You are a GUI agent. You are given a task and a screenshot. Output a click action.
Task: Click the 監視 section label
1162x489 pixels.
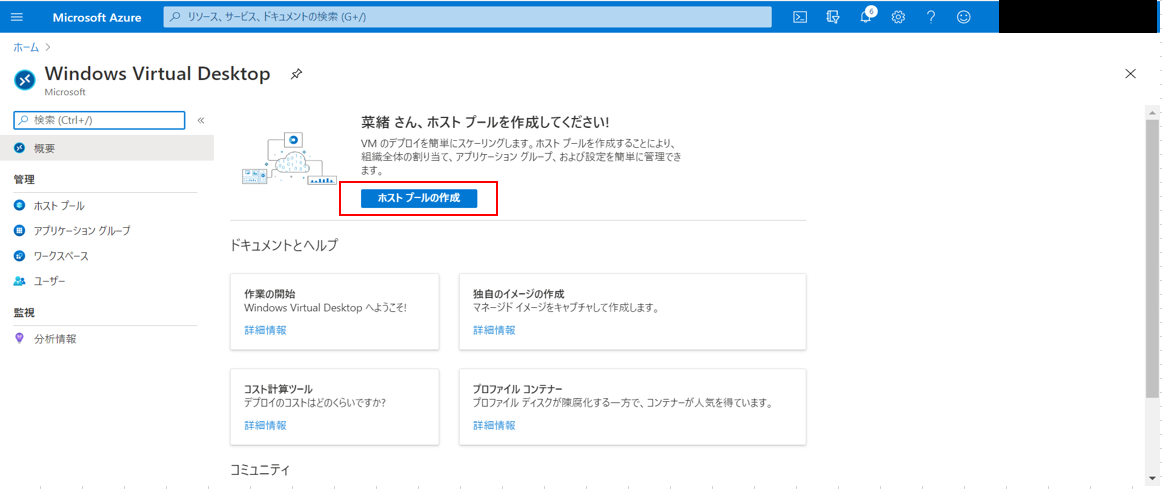coord(24,313)
